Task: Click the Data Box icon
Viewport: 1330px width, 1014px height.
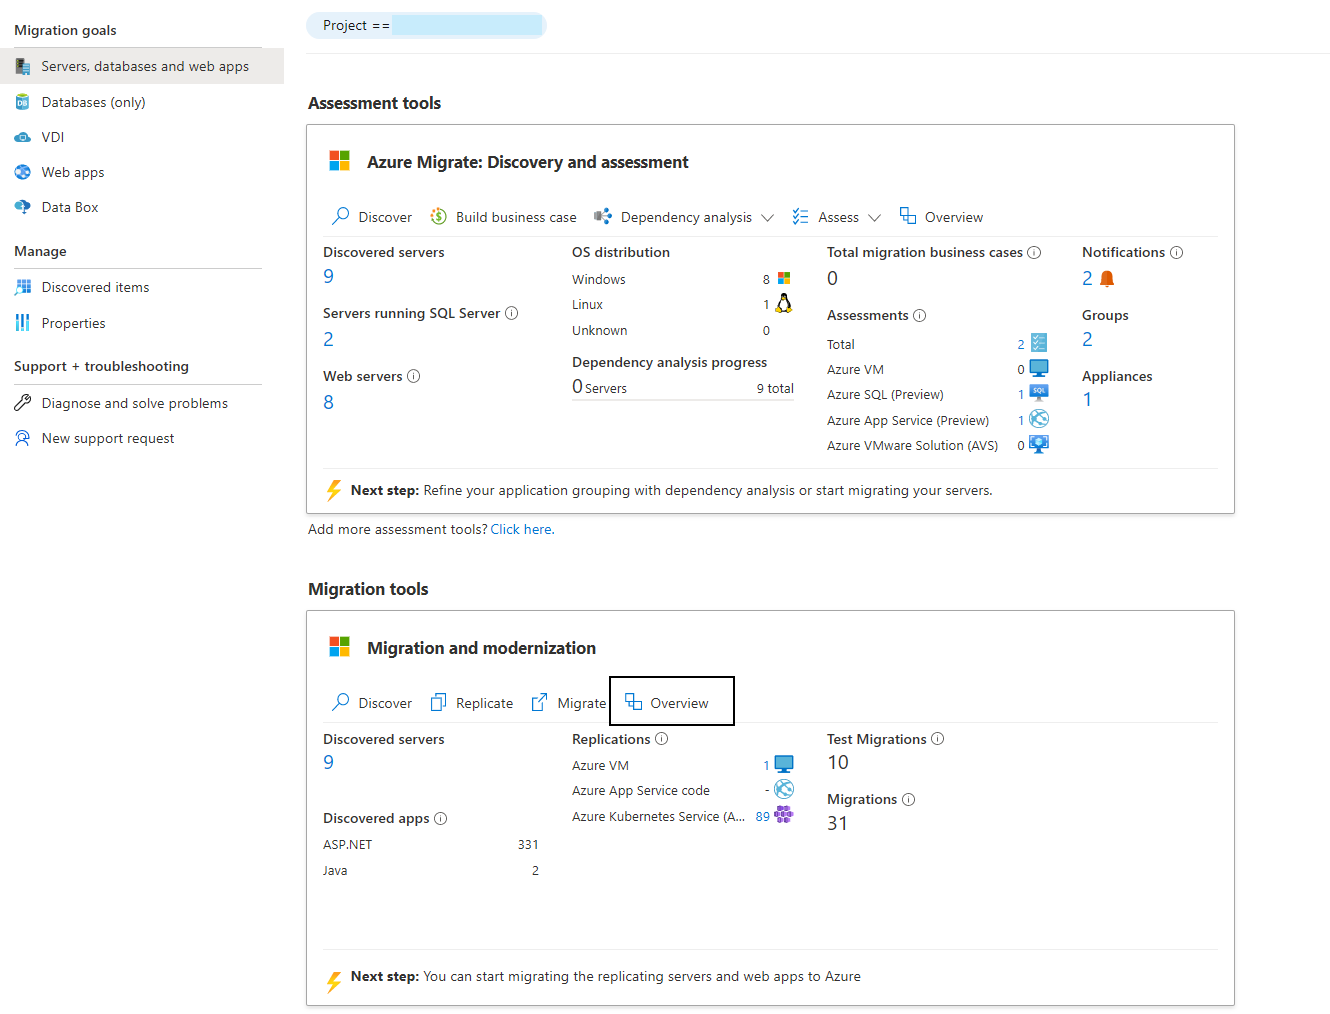Action: [x=22, y=207]
